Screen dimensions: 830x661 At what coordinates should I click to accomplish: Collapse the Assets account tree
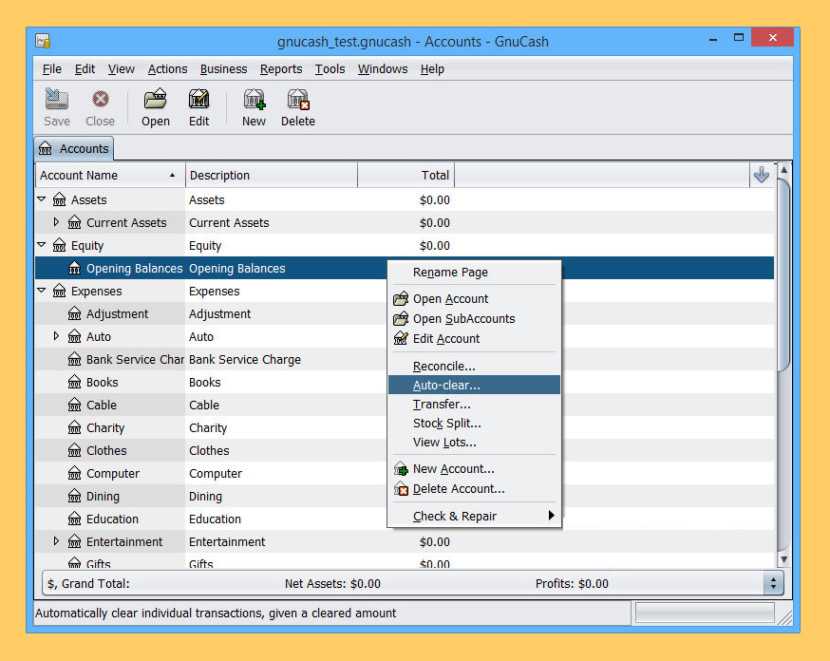pos(42,200)
